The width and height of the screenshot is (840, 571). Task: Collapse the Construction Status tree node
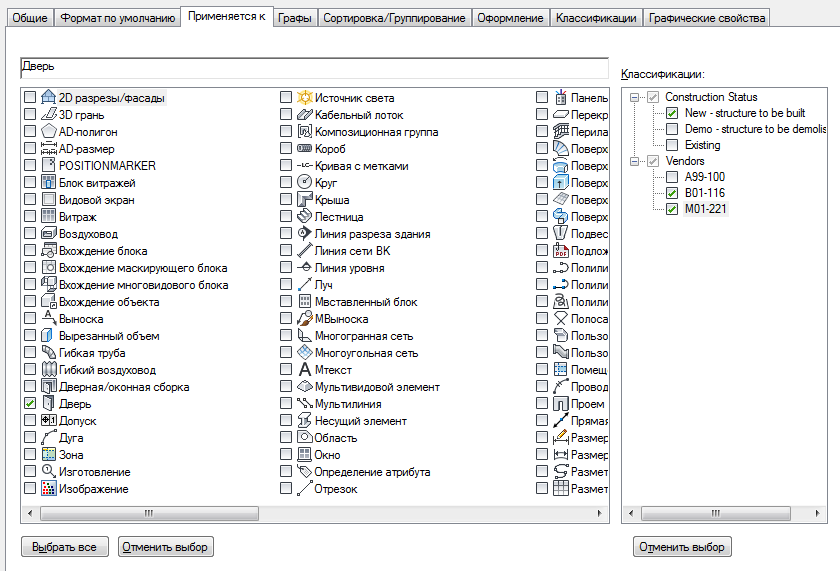[x=634, y=97]
